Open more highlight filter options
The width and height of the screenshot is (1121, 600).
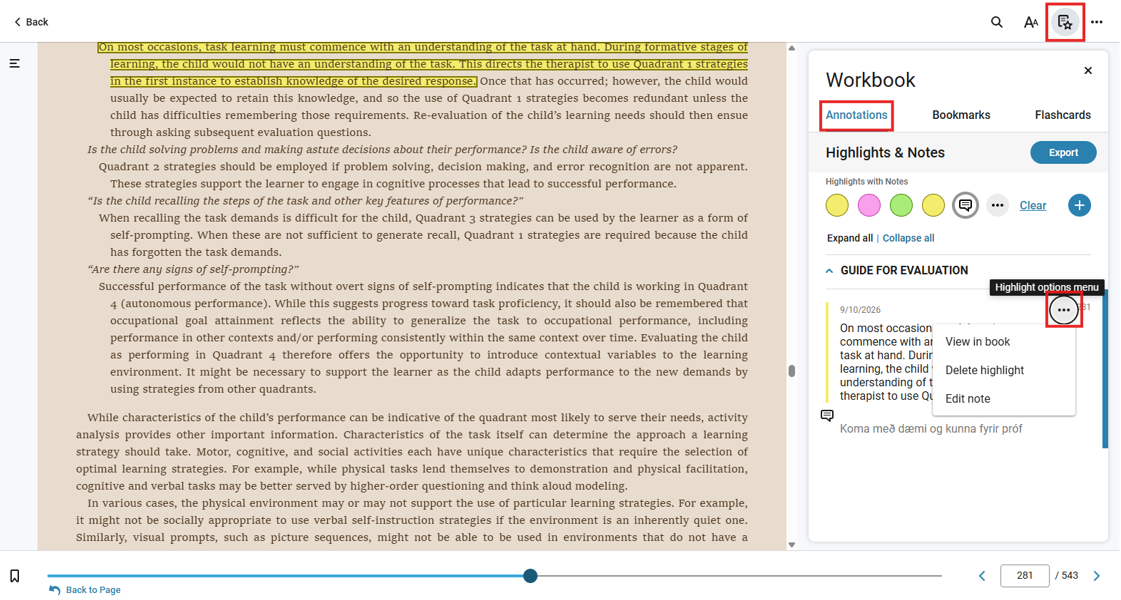(x=997, y=205)
